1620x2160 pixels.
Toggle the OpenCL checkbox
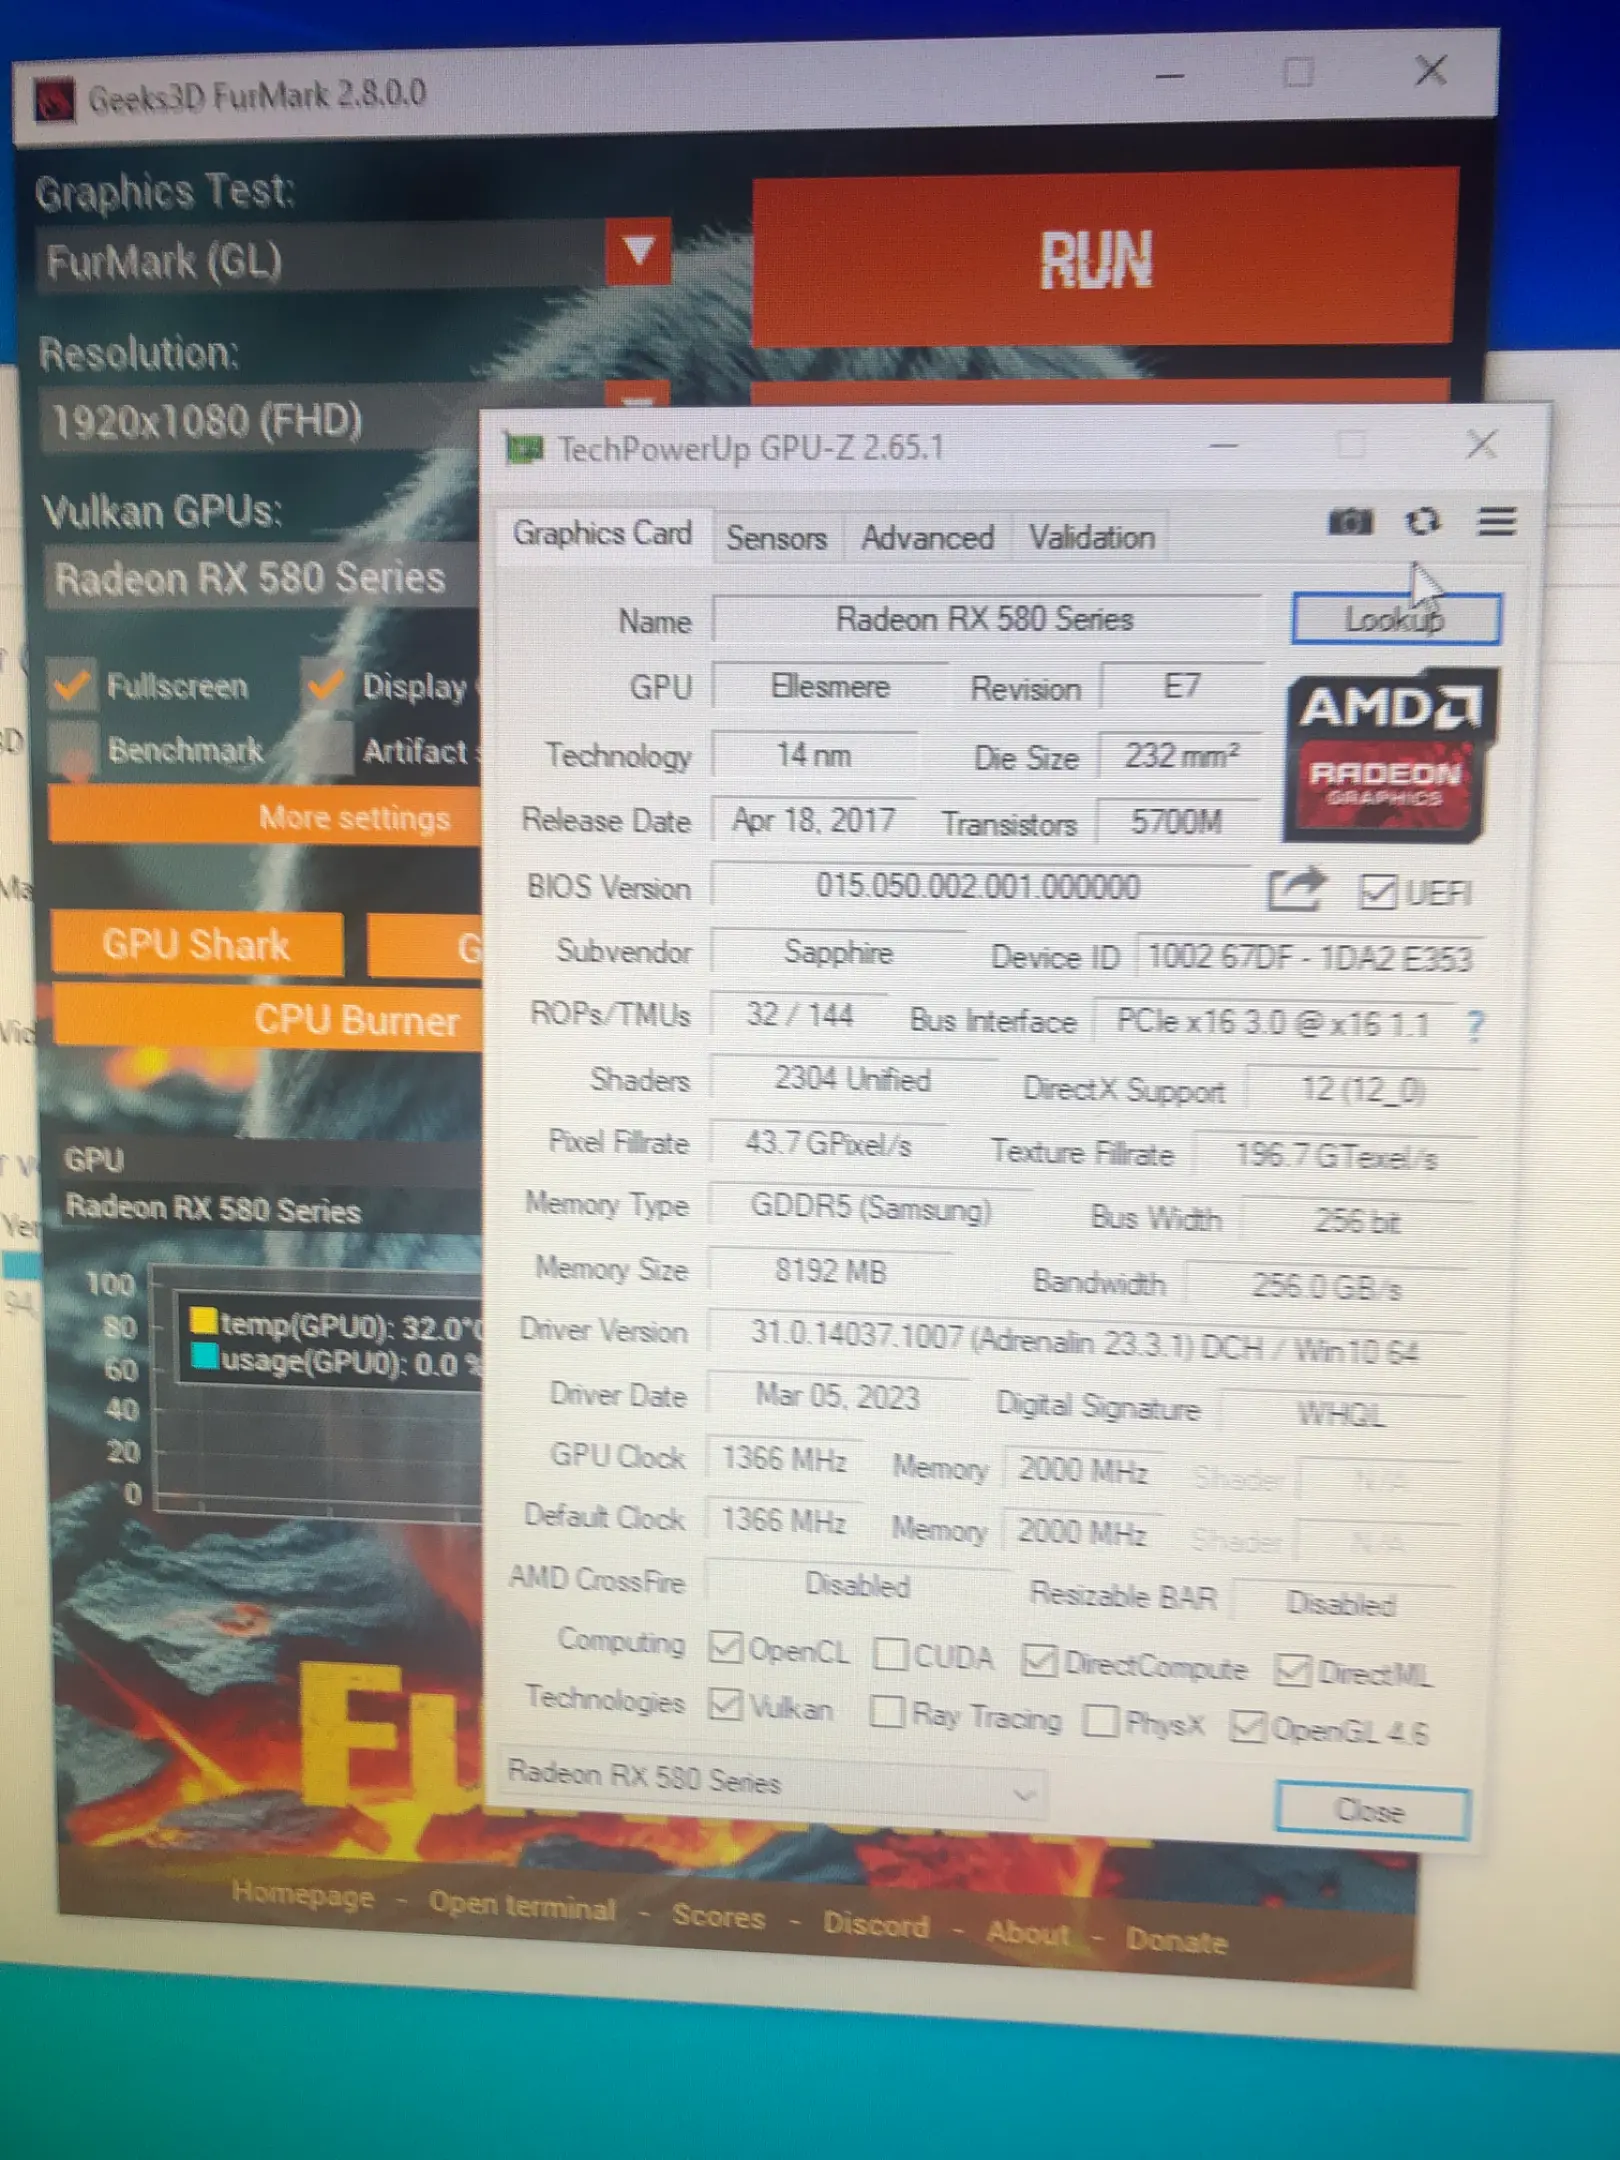point(725,1646)
